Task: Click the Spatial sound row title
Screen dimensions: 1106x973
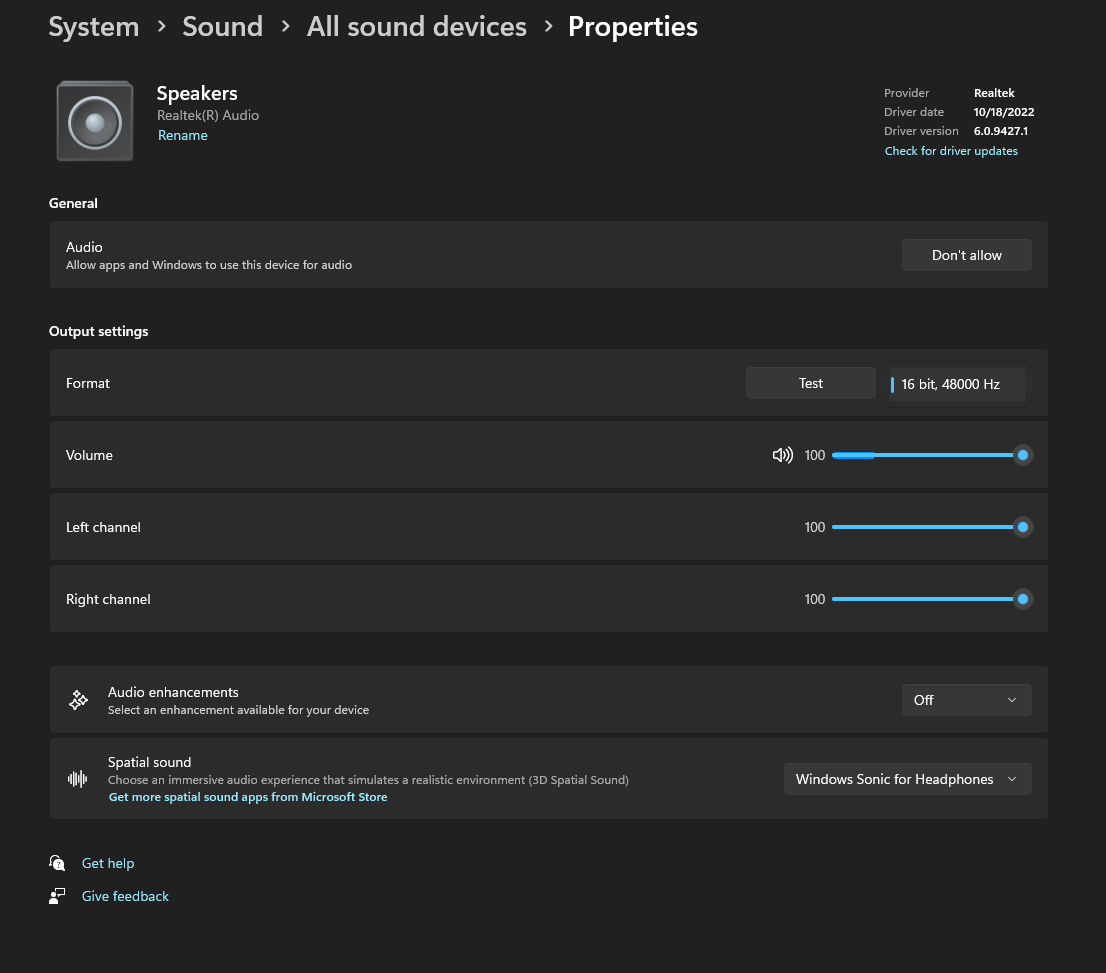Action: click(150, 762)
